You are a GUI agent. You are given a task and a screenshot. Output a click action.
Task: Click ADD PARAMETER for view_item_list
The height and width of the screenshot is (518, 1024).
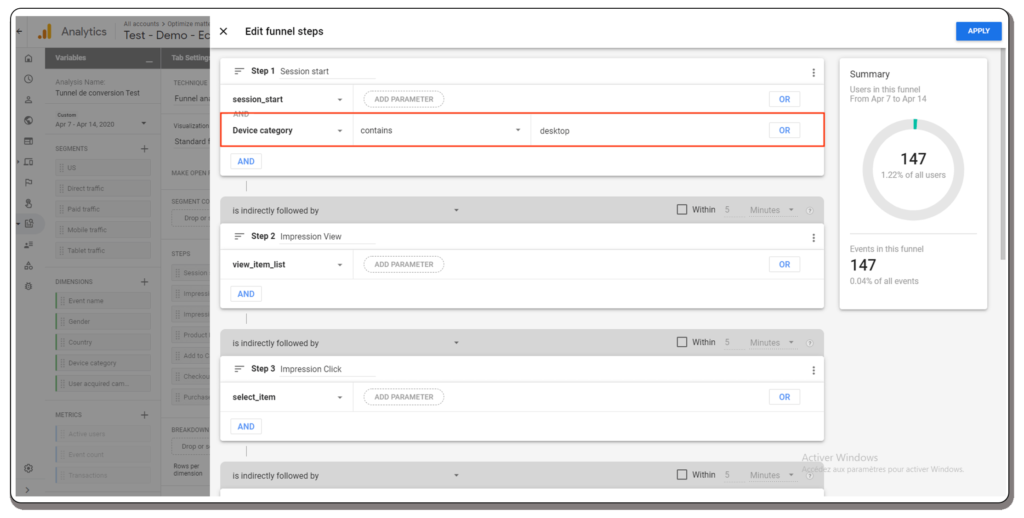click(403, 265)
